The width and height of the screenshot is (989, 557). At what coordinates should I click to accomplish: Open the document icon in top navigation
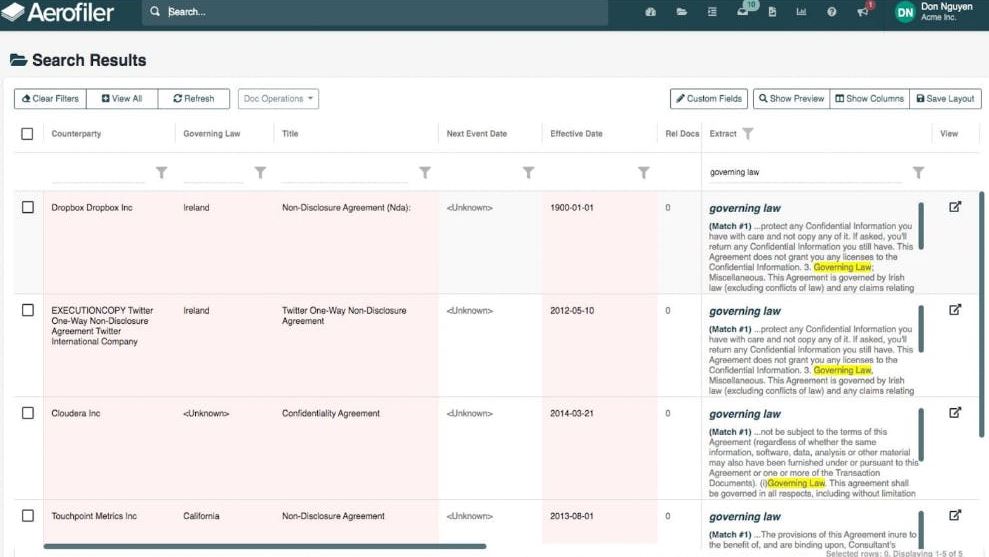click(772, 12)
